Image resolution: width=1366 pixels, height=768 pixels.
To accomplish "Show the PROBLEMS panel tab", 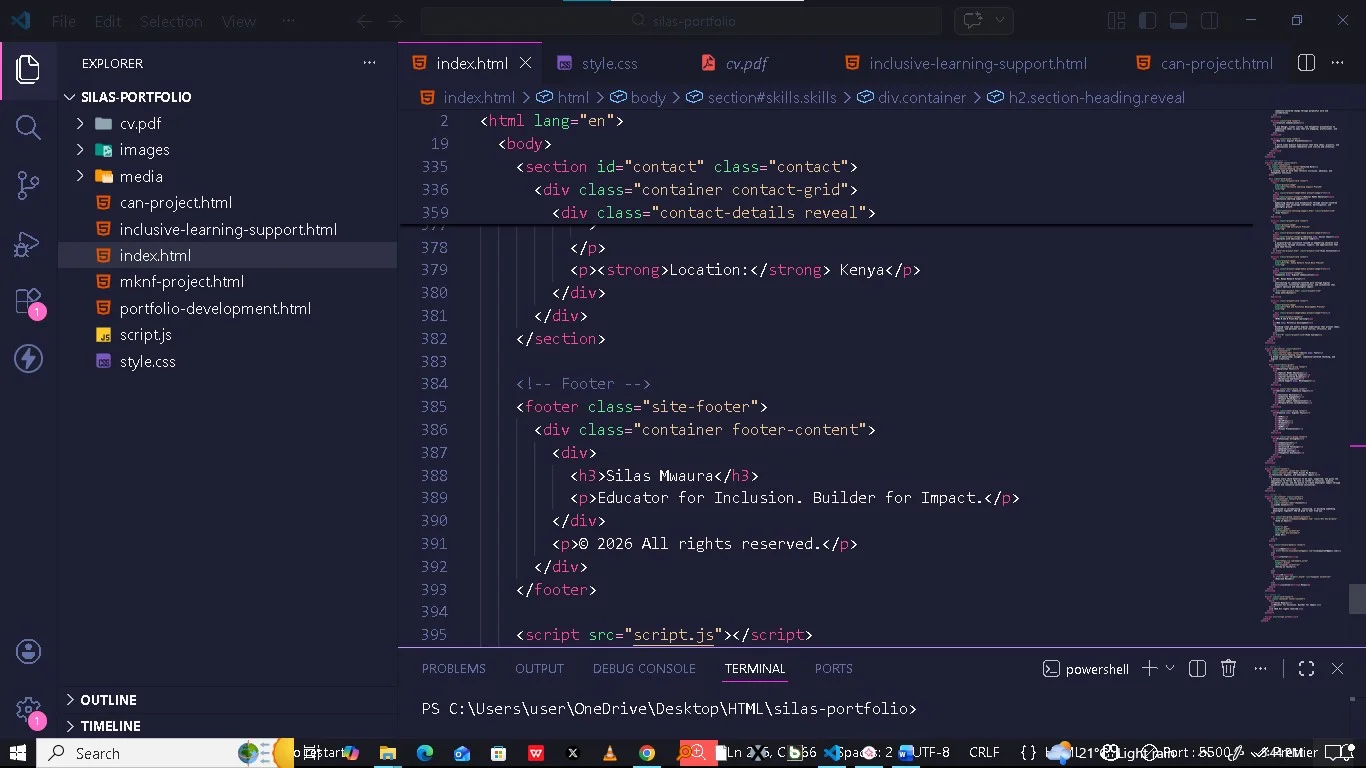I will tap(453, 669).
